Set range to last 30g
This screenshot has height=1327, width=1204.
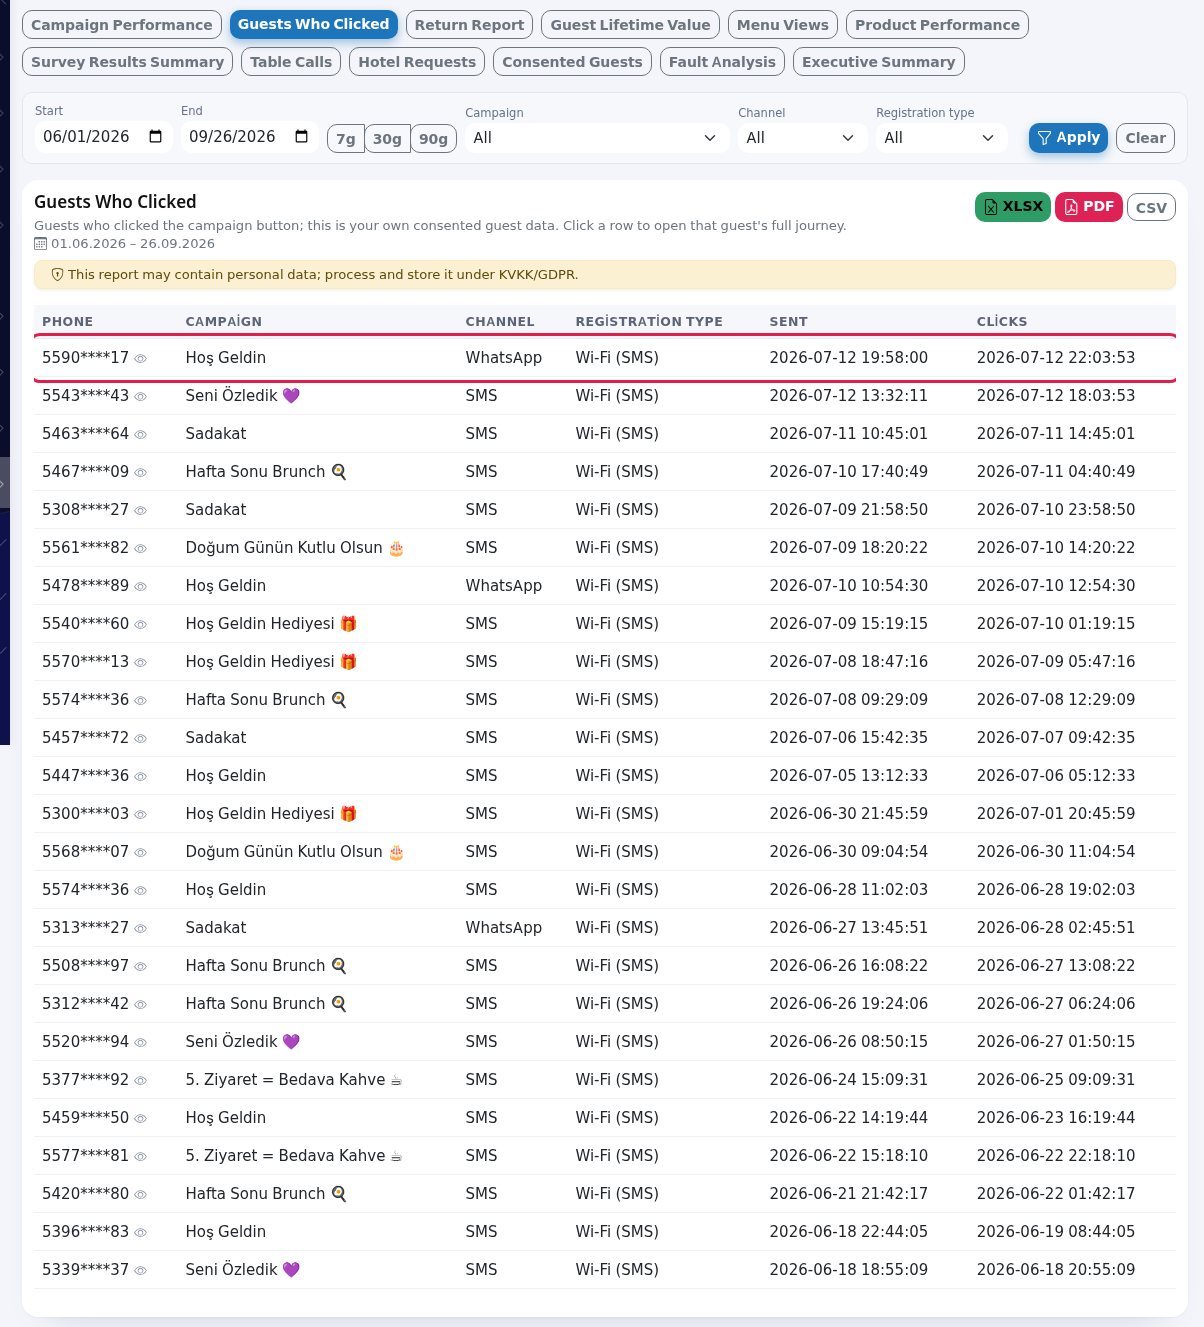coord(387,139)
